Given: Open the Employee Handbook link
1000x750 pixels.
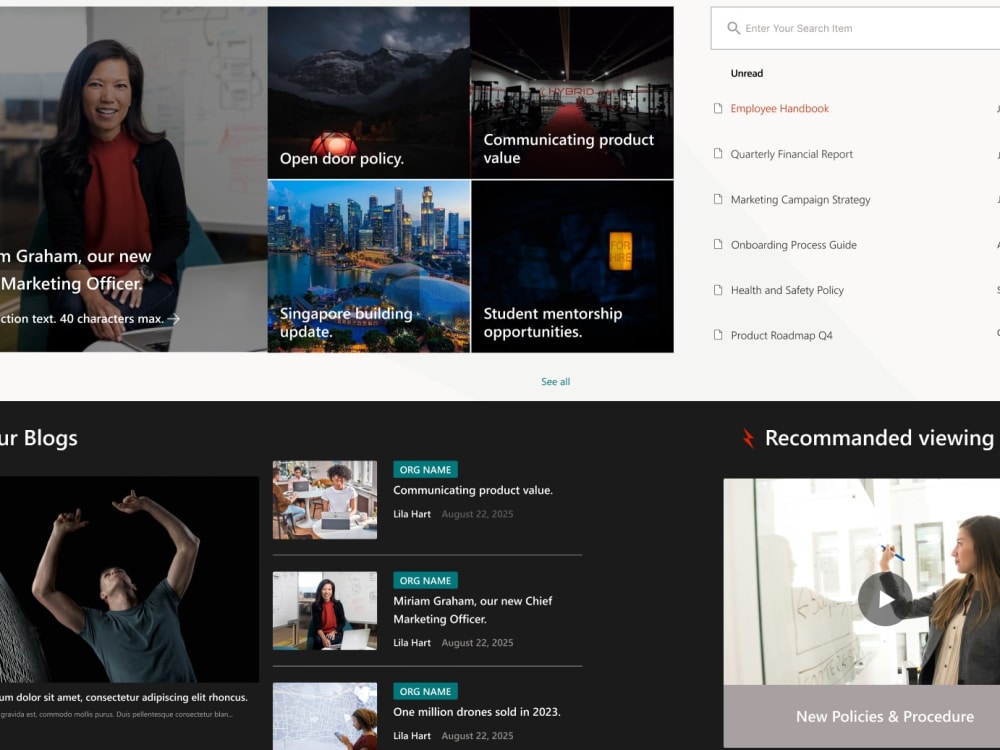Looking at the screenshot, I should point(779,108).
